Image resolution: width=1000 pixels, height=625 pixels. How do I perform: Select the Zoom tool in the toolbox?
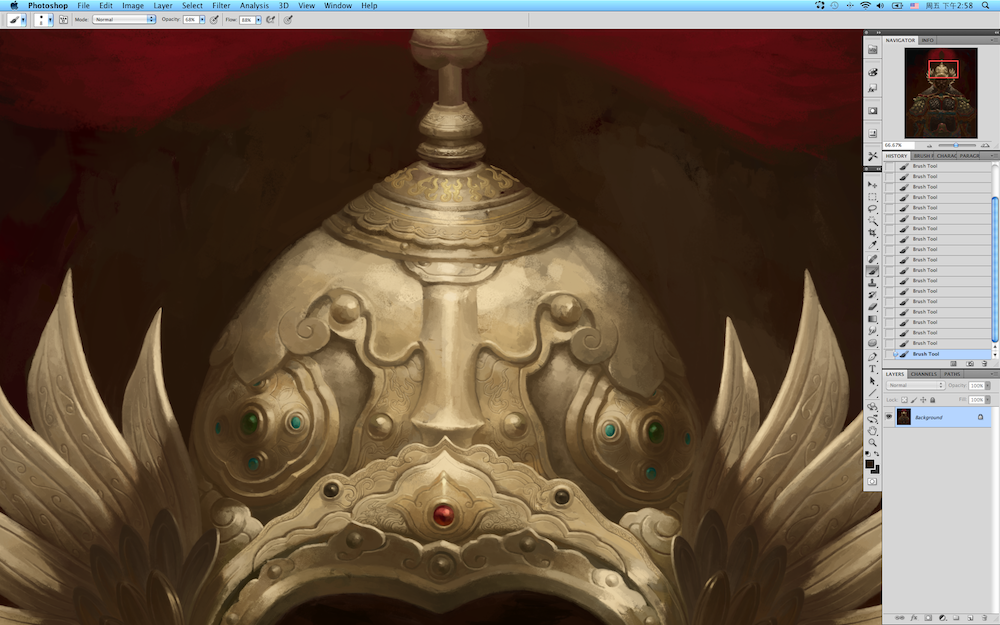coord(872,442)
